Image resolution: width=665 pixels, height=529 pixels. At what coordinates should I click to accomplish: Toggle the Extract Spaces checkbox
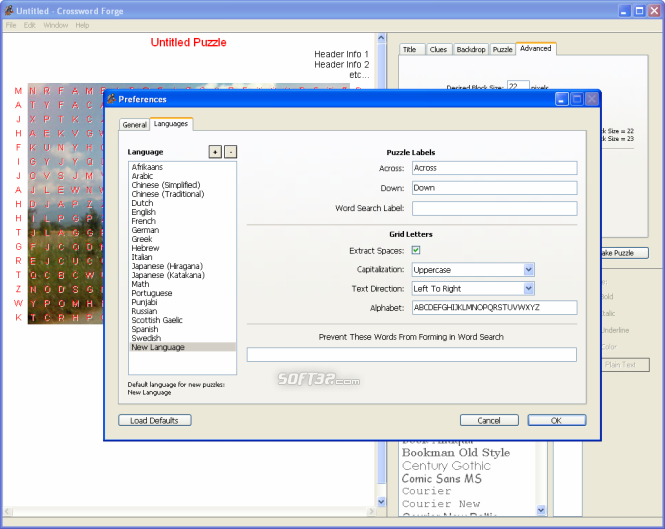(x=416, y=250)
